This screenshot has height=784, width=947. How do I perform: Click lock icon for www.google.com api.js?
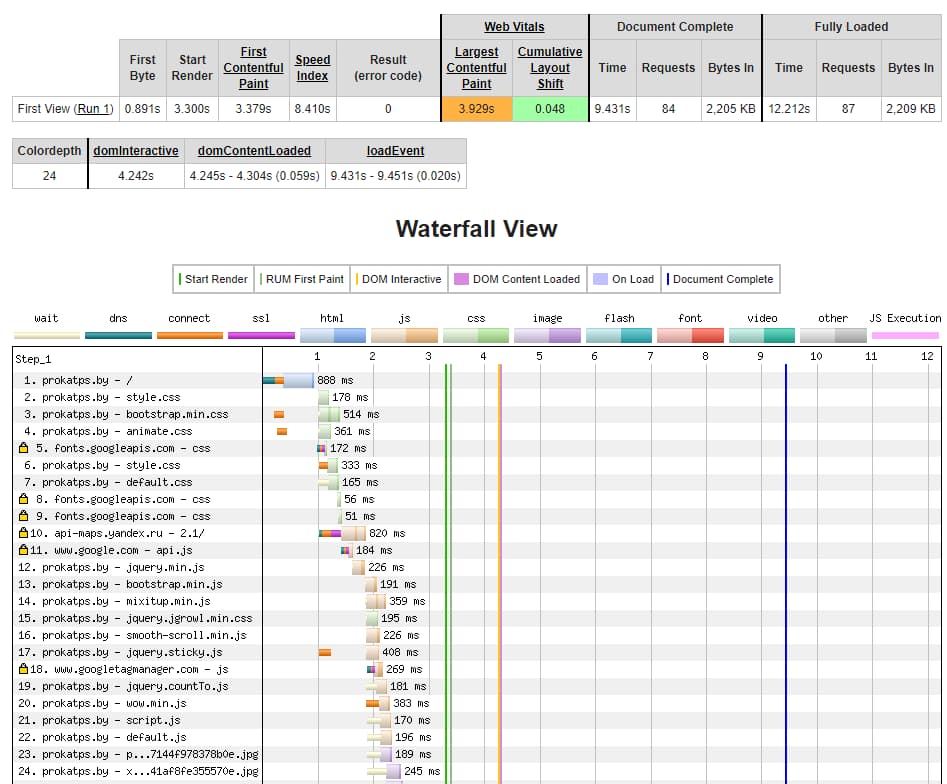point(23,550)
